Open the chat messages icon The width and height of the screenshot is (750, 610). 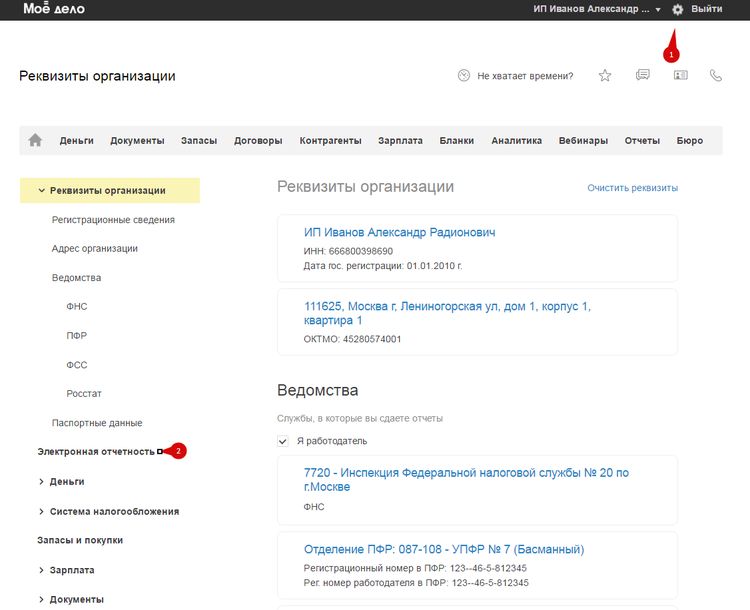pyautogui.click(x=643, y=75)
